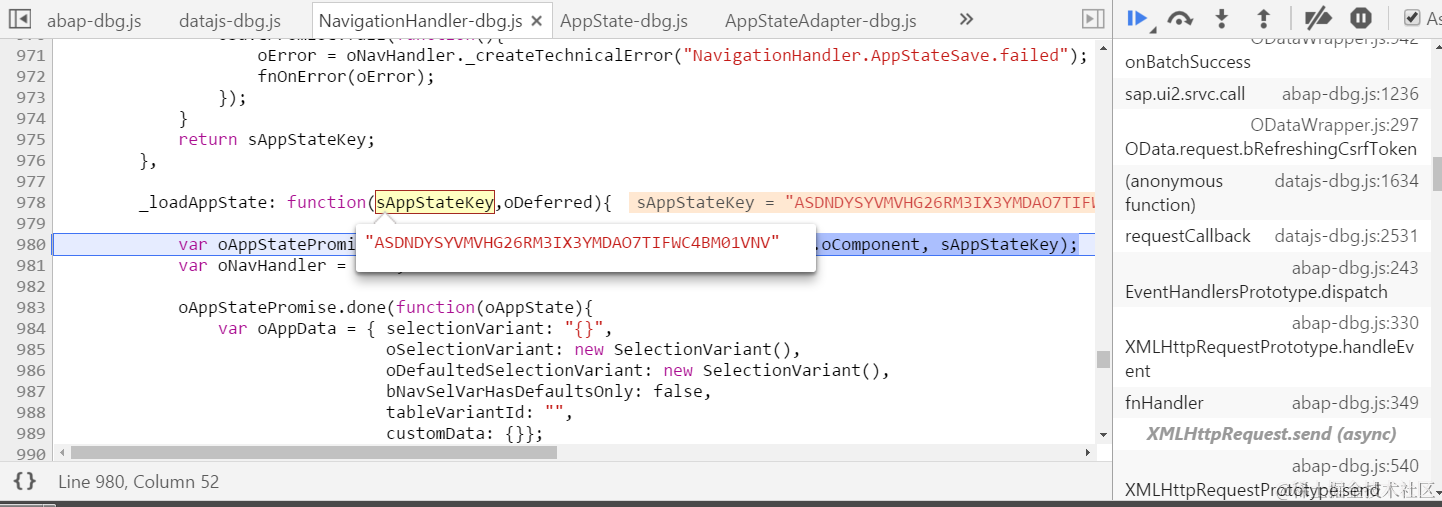Select (anonymous function) call stack frame
Image resolution: width=1442 pixels, height=507 pixels.
[1174, 193]
